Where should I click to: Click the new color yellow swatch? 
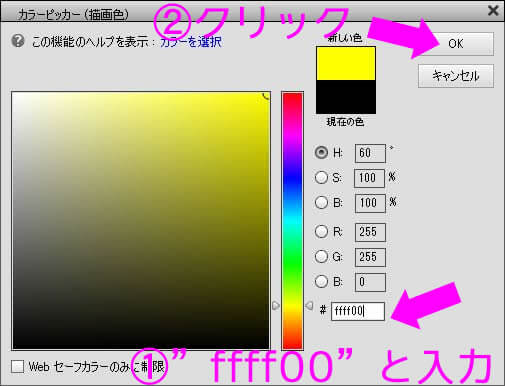point(346,63)
